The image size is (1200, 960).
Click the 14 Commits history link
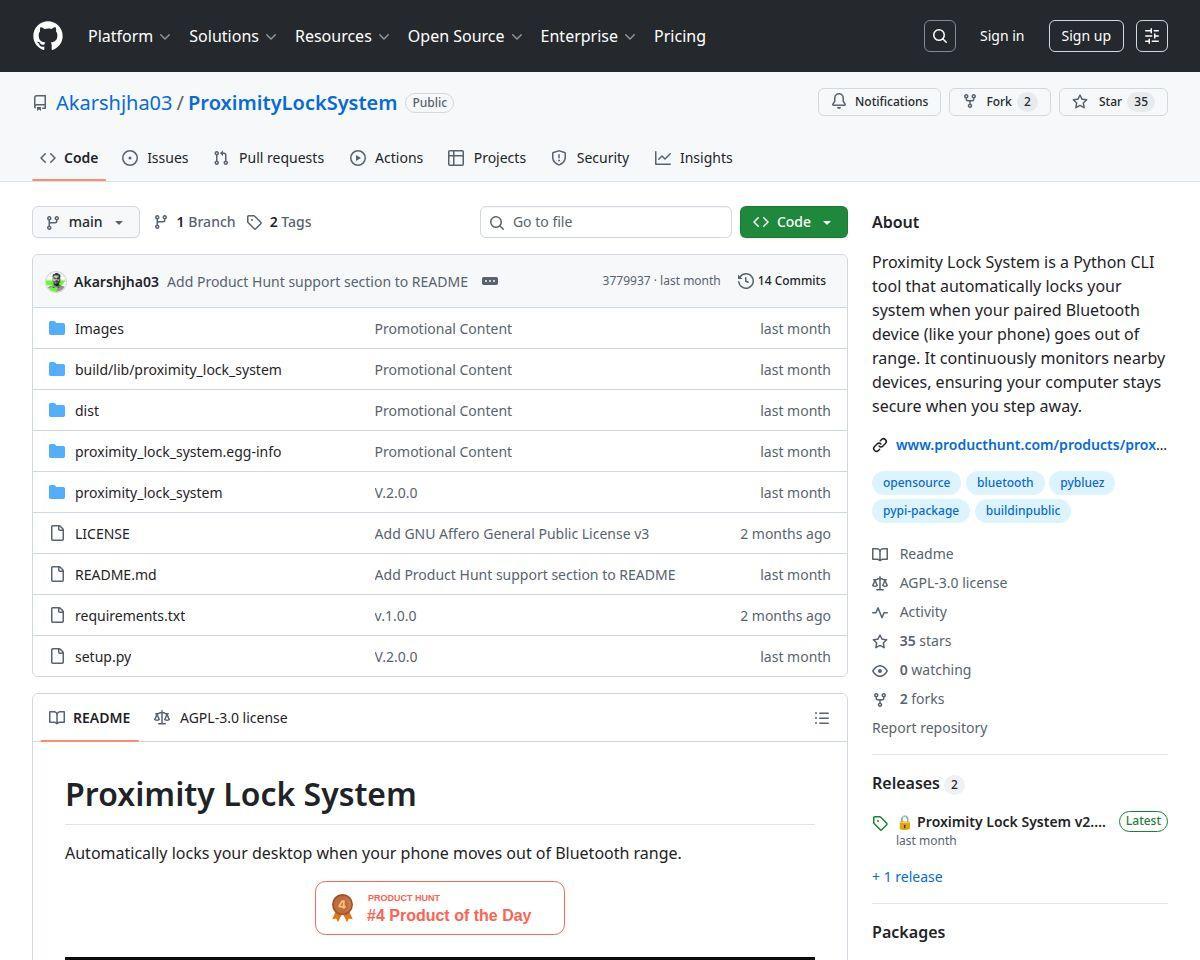[782, 281]
